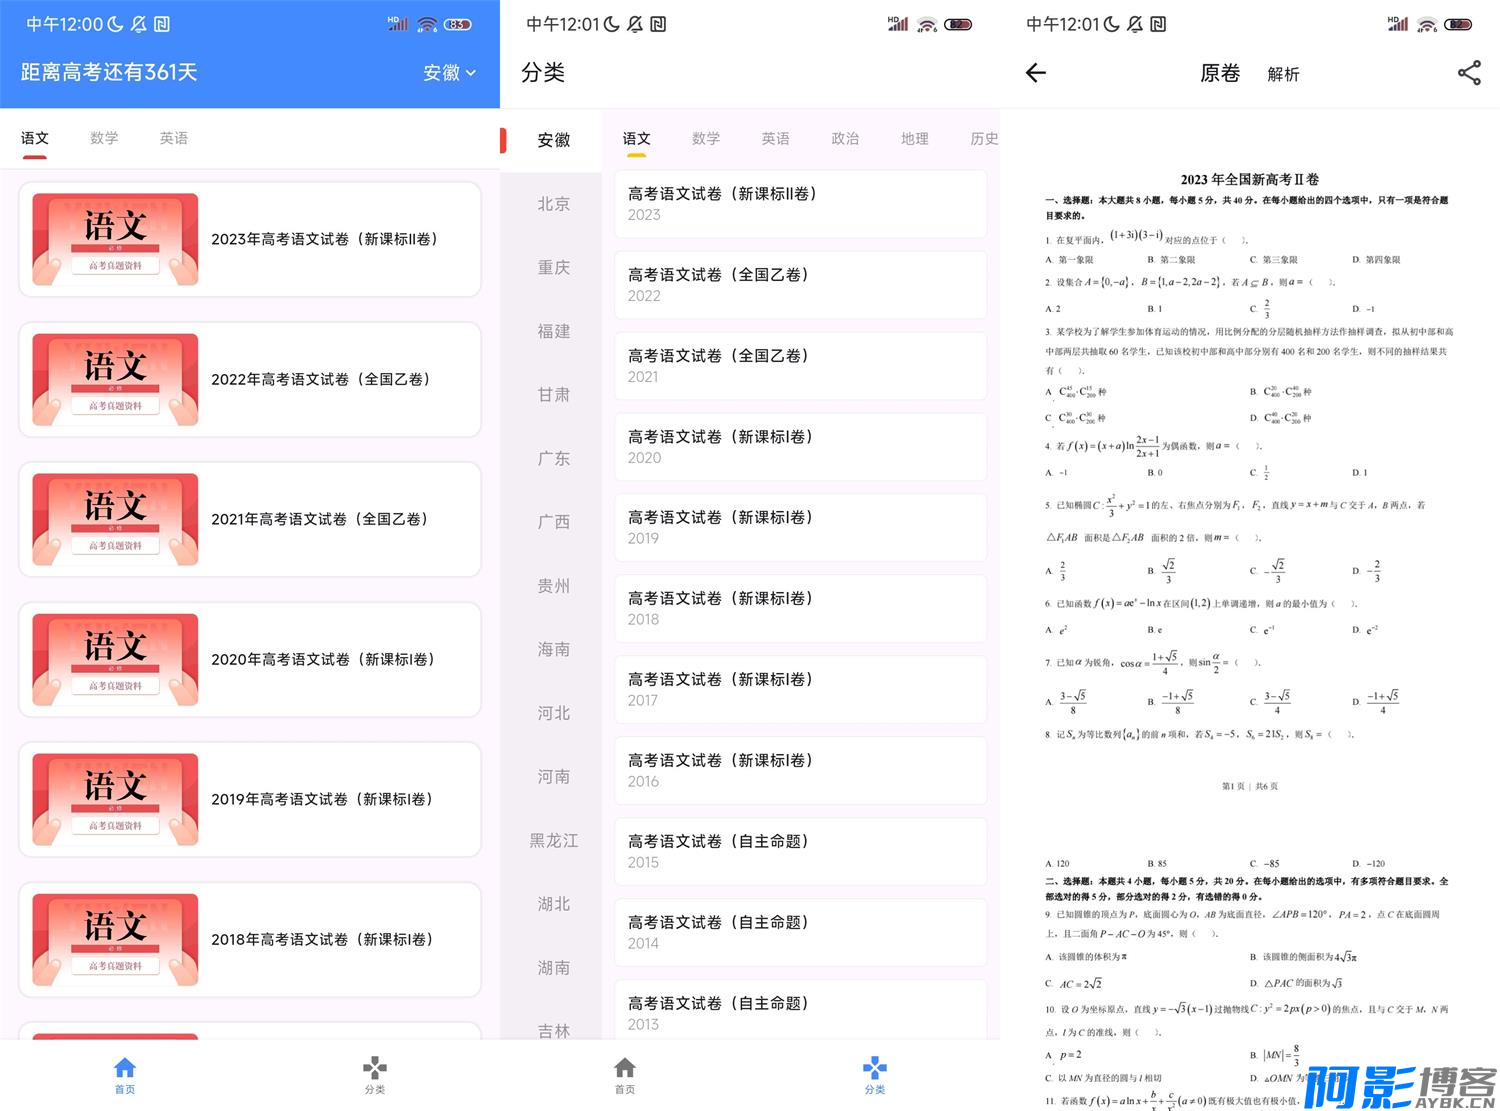Switch to 原卷 tab

point(1220,73)
